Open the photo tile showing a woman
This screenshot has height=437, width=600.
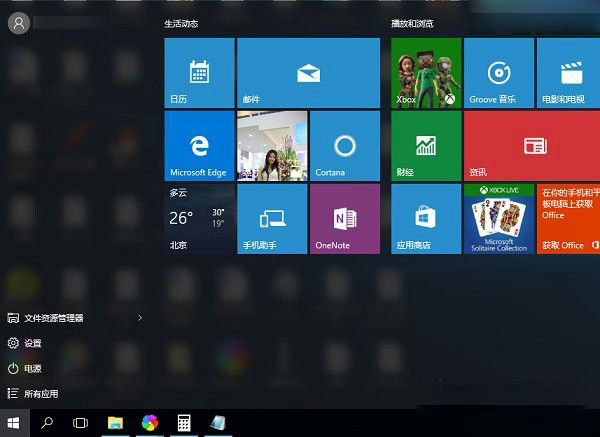(272, 146)
